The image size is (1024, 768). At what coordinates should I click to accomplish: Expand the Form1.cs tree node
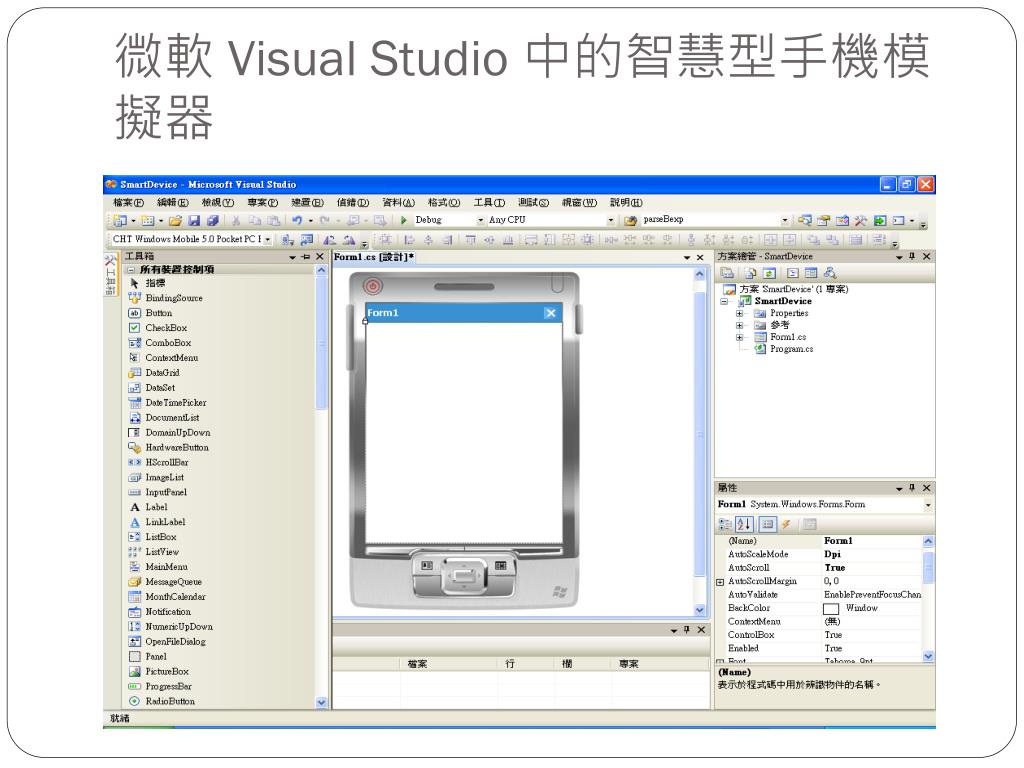[x=739, y=337]
